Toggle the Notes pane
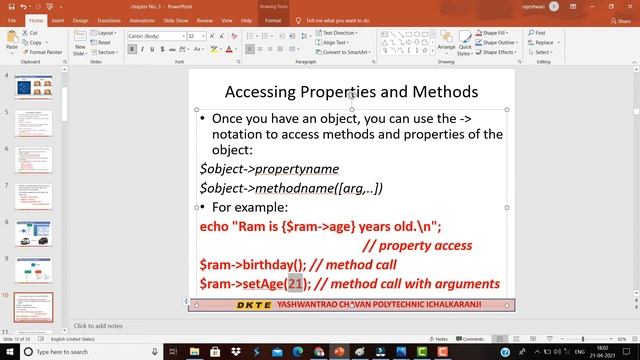 (x=438, y=339)
